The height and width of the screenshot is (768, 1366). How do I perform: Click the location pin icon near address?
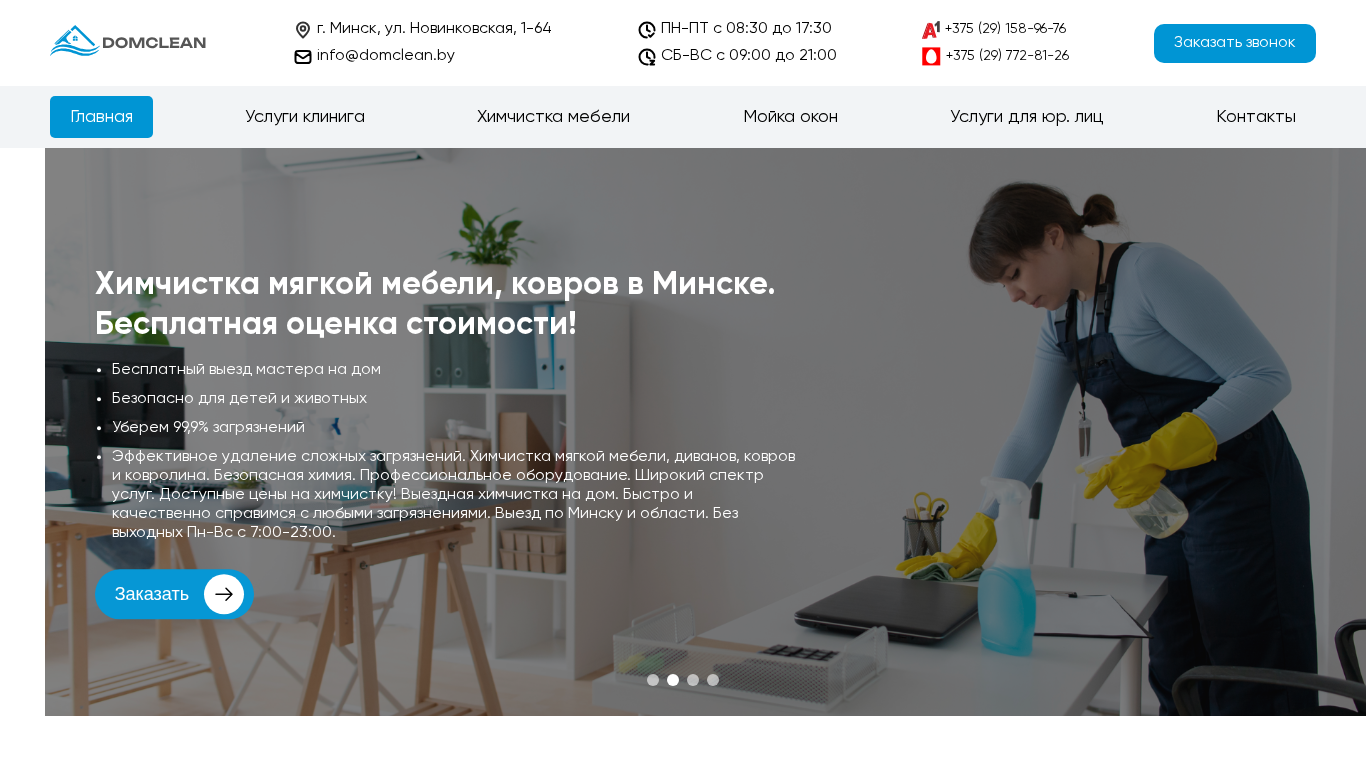pos(303,30)
